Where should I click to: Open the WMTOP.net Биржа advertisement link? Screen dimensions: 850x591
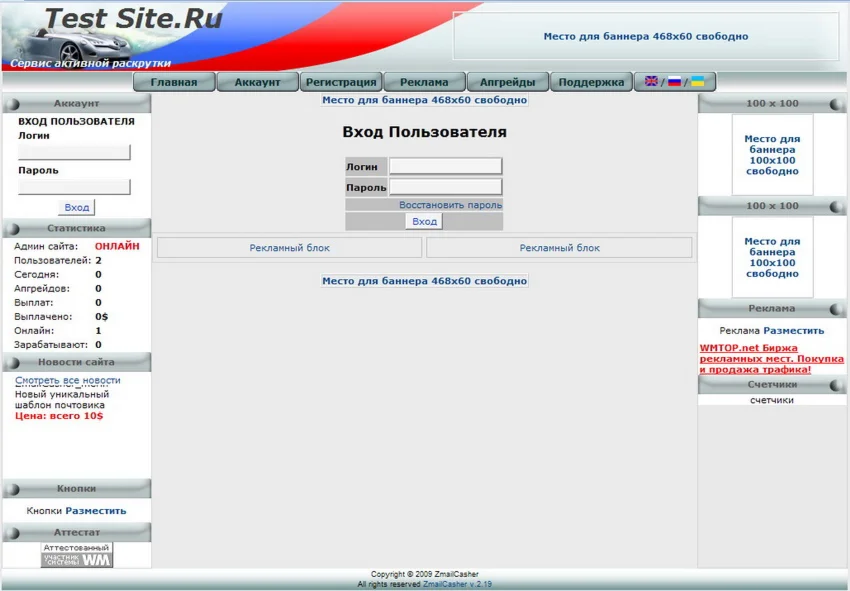click(771, 358)
